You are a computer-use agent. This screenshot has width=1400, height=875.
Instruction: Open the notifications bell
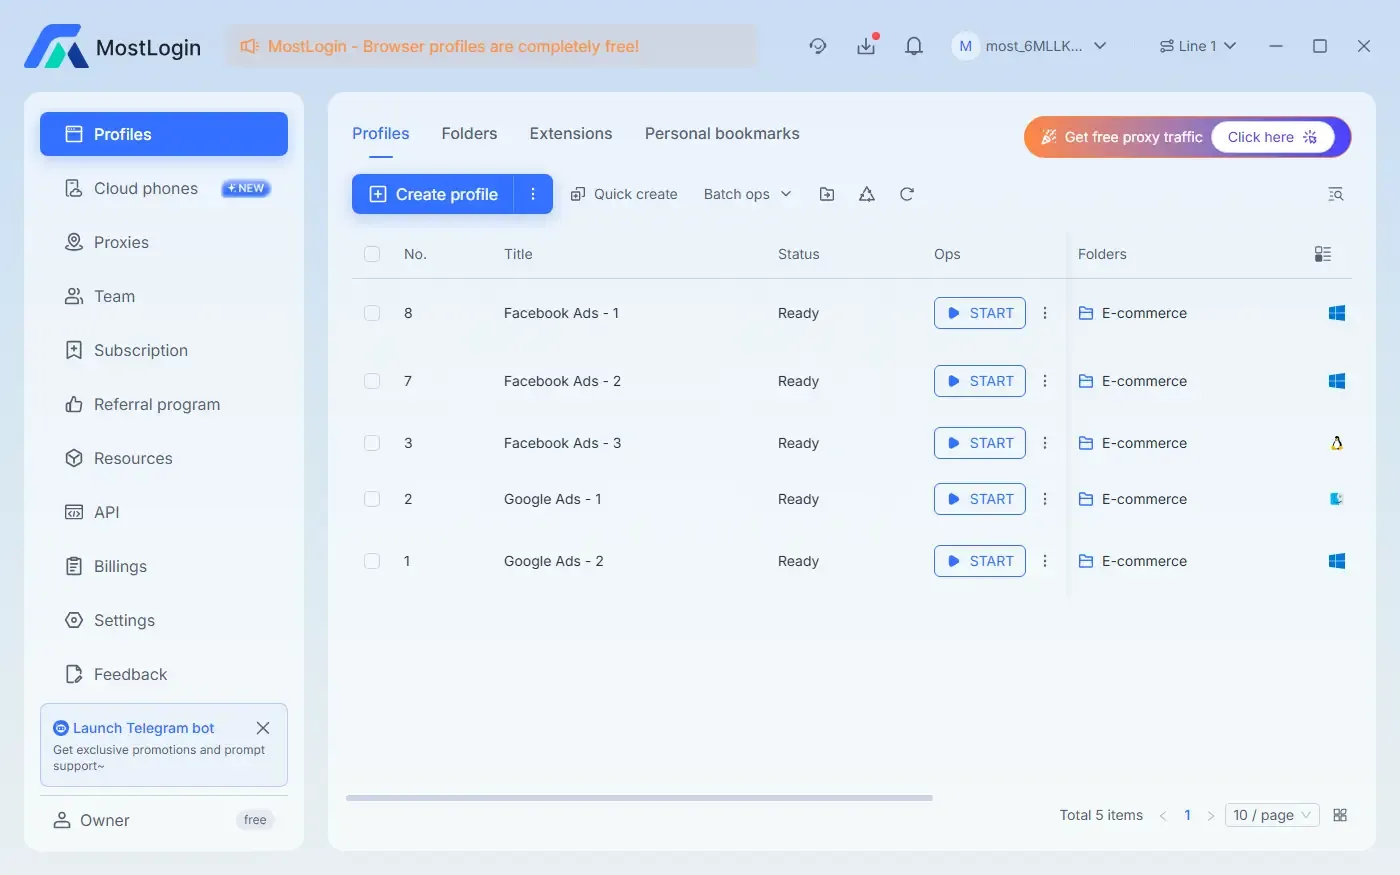[x=913, y=45]
